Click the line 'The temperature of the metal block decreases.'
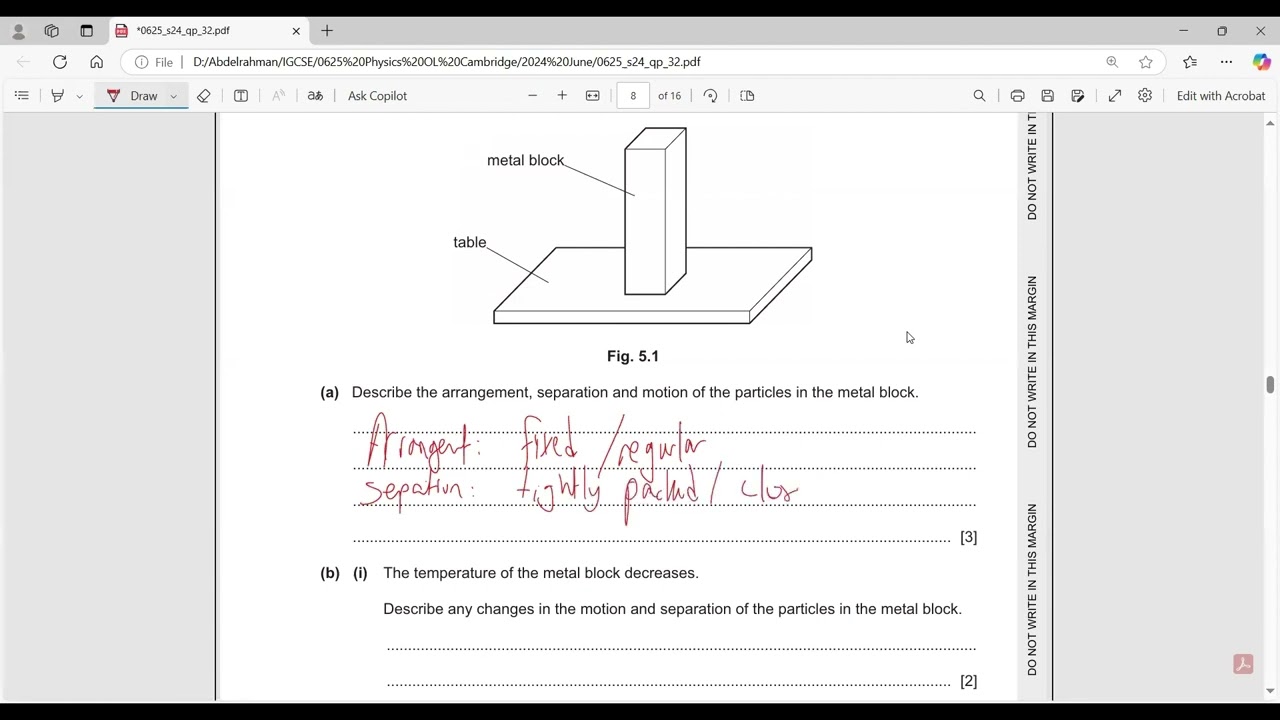 [x=541, y=573]
